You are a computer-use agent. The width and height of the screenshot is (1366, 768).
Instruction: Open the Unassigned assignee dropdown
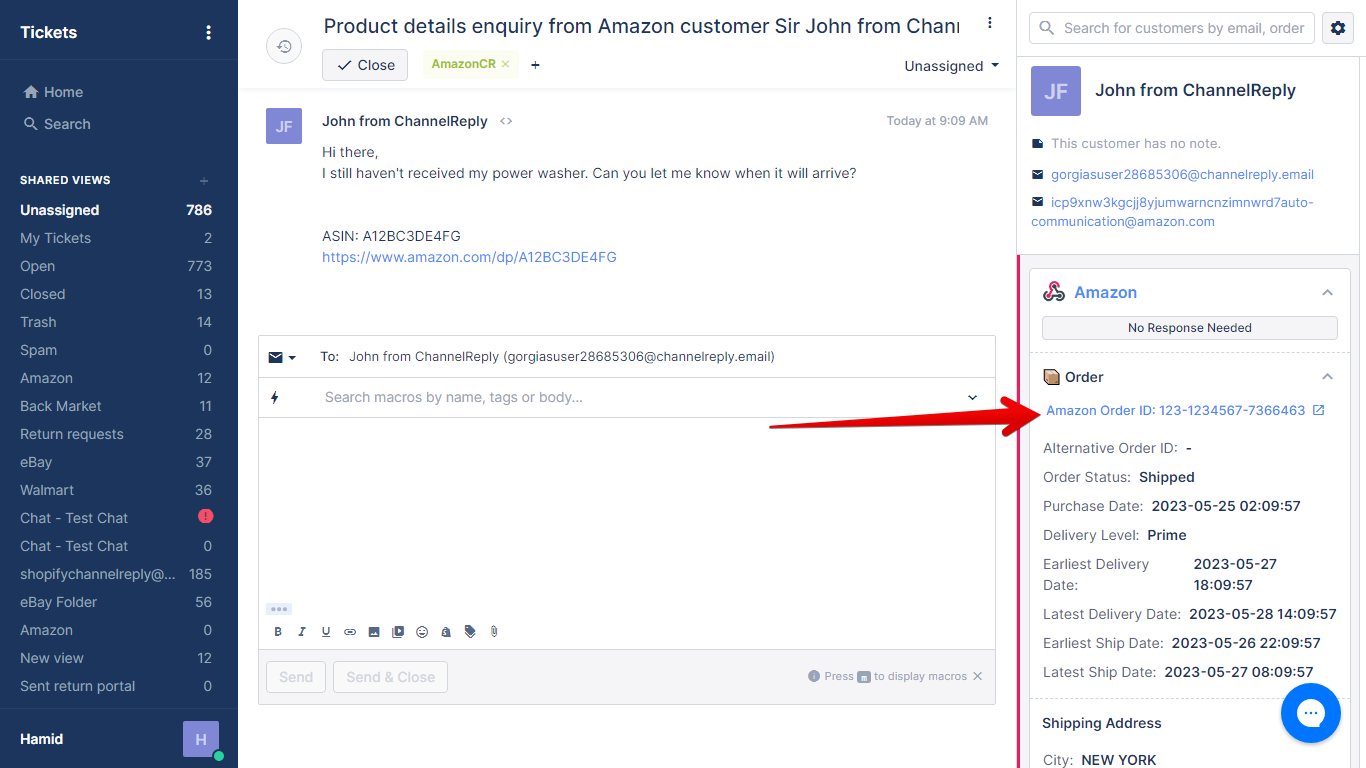coord(952,66)
